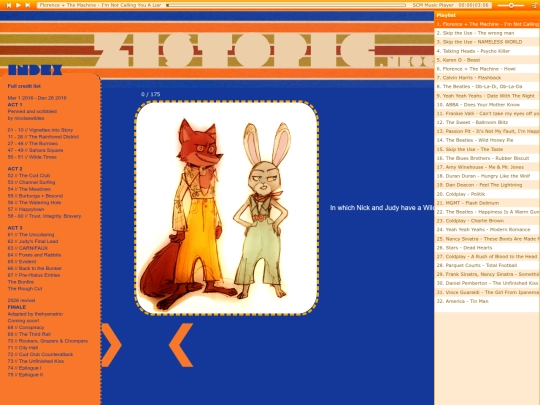Open '56 // The Watering Hole' chapter
540x405 pixels.
coord(34,202)
